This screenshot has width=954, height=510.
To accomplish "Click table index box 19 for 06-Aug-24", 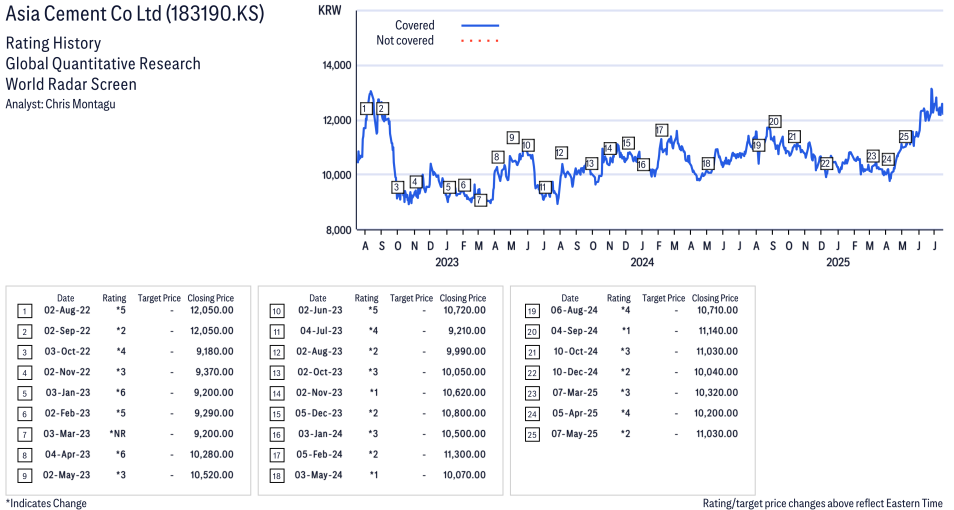I will (532, 312).
